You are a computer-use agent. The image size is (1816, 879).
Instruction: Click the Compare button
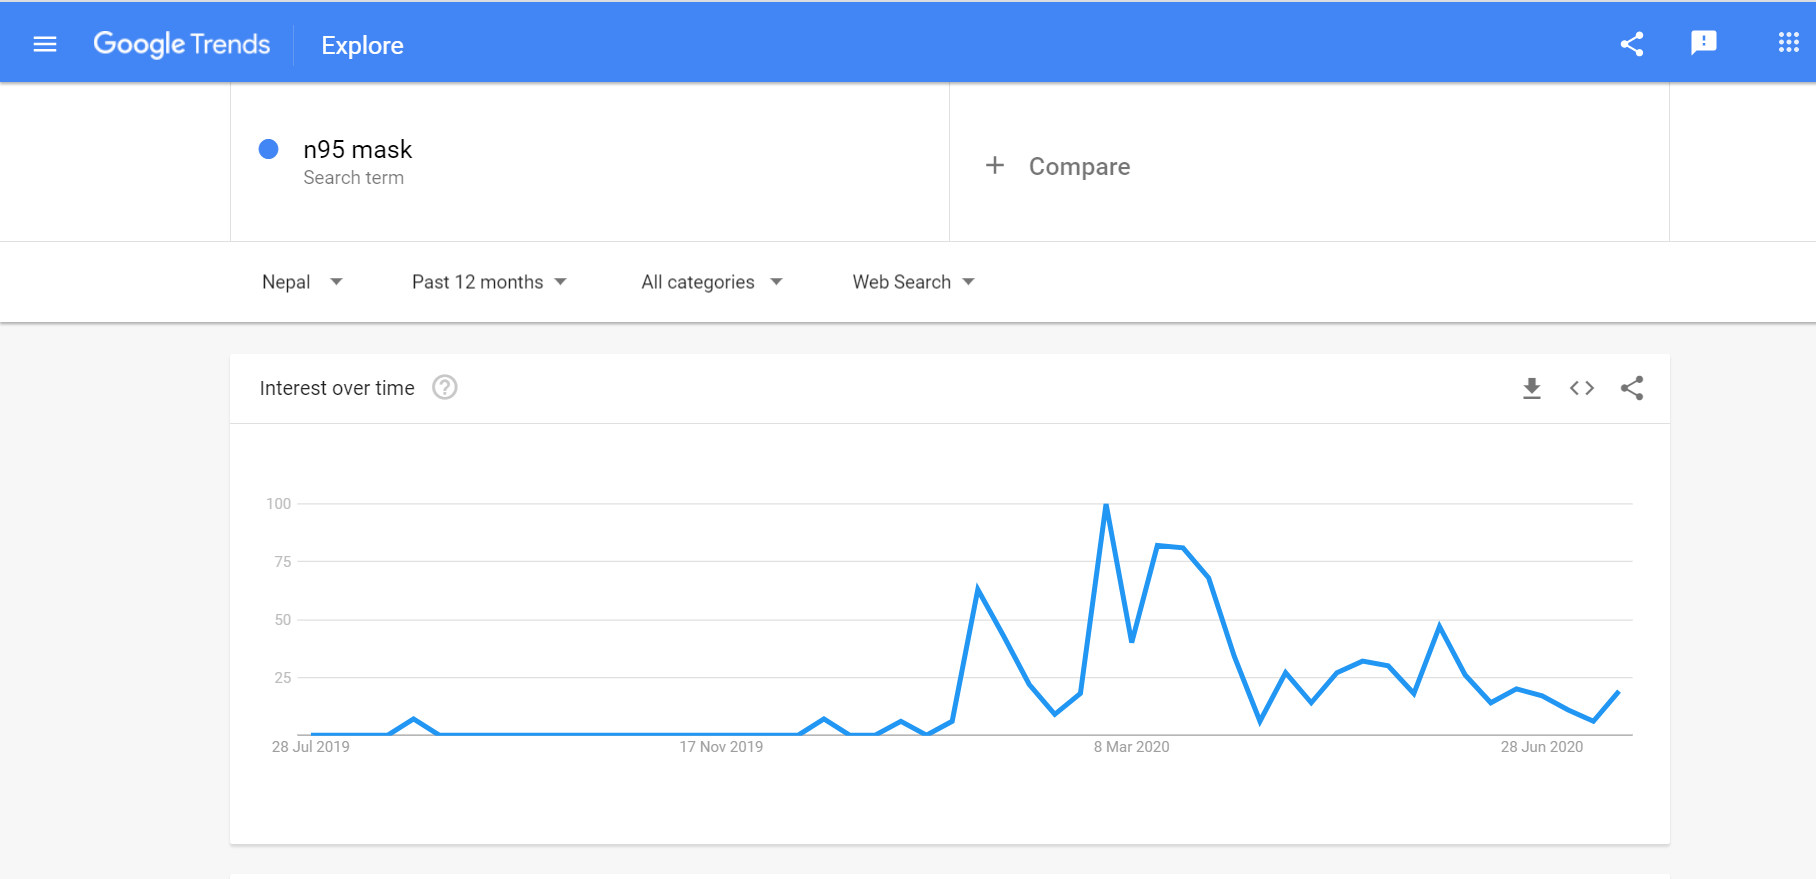(1079, 167)
